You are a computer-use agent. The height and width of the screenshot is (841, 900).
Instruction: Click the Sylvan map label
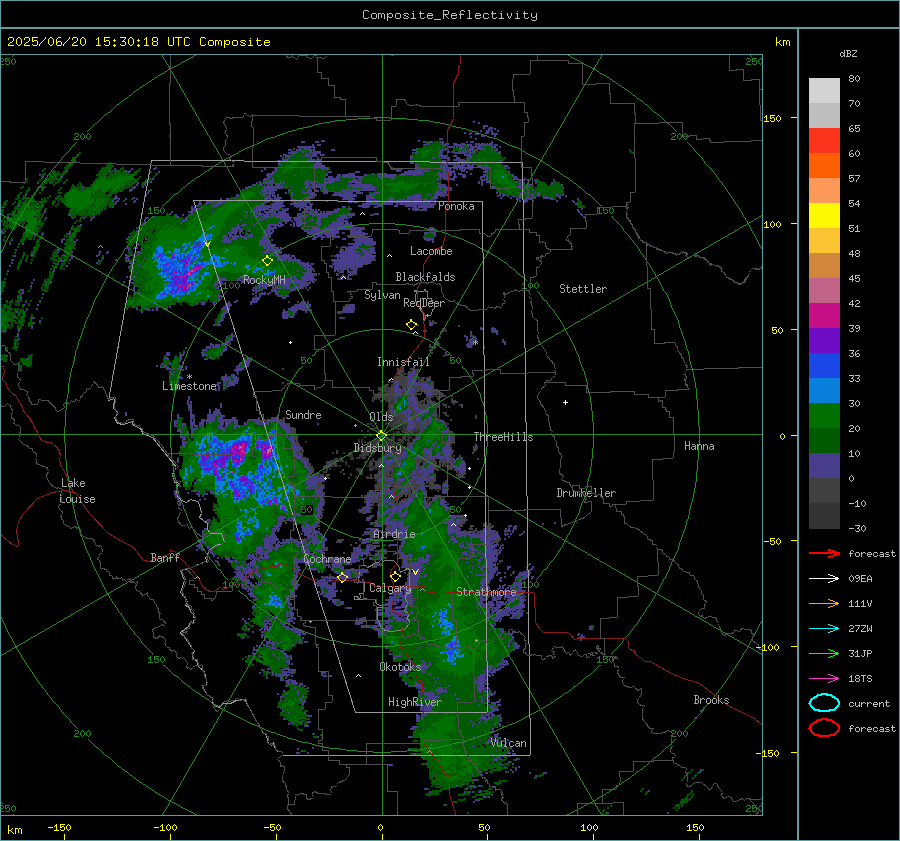[x=382, y=295]
